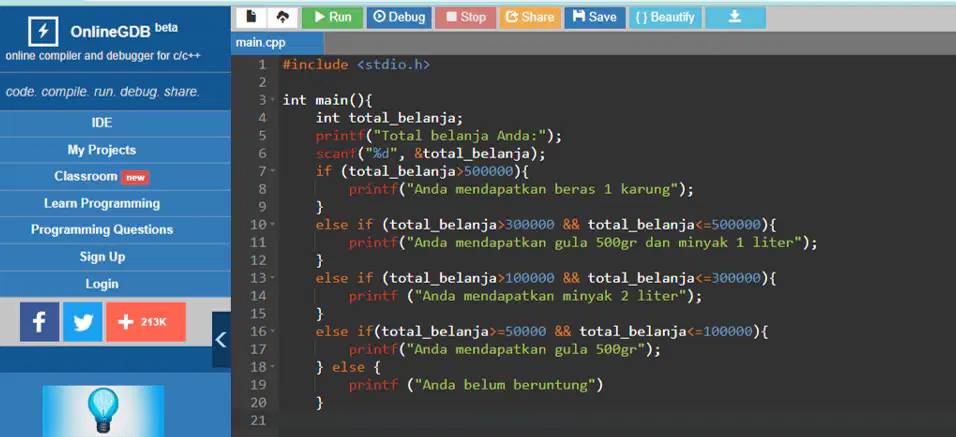The height and width of the screenshot is (437, 956).
Task: Run the program with Run button
Action: 332,18
